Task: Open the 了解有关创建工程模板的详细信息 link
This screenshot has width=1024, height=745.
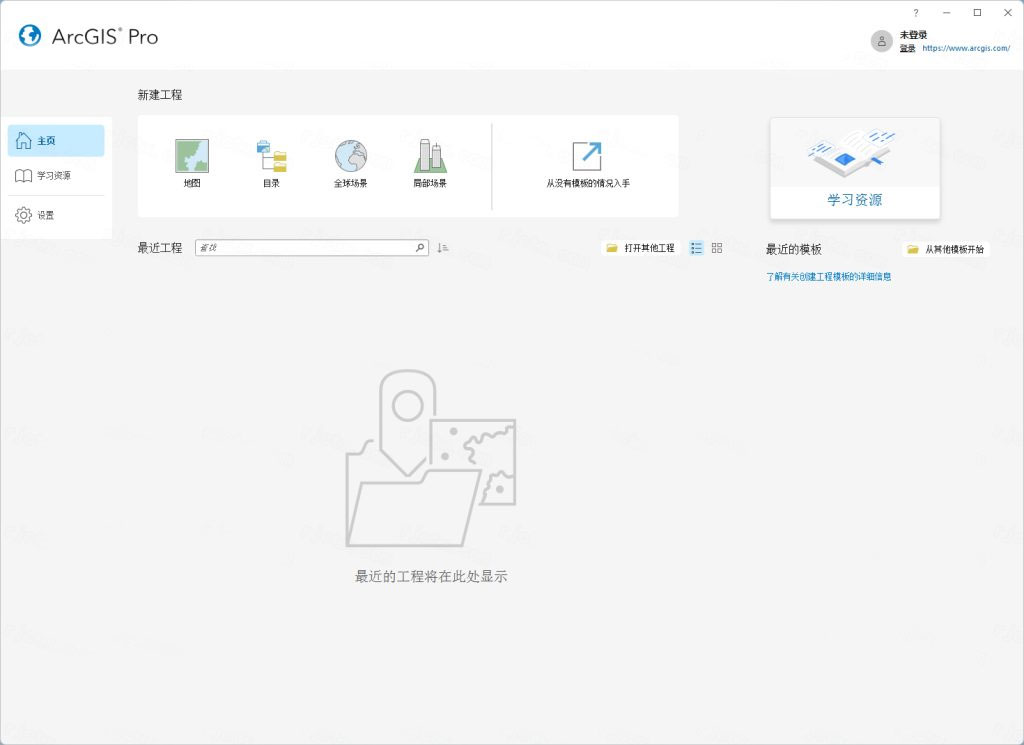Action: point(828,275)
